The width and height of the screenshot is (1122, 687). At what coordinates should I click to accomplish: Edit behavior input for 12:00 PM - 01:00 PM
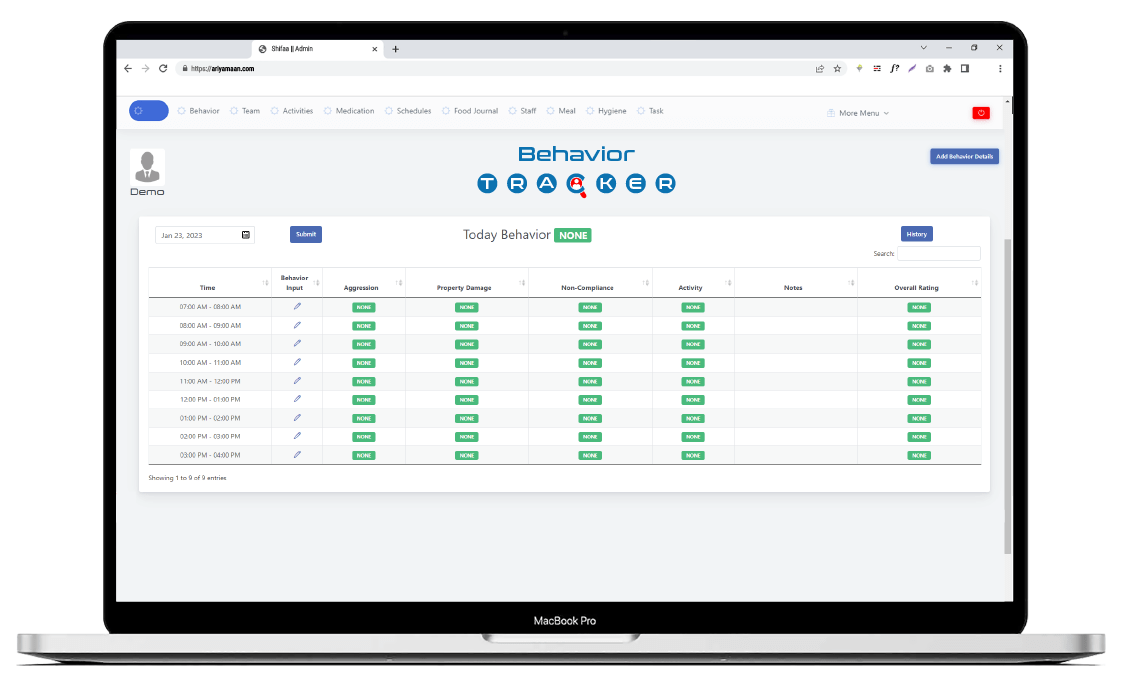(x=297, y=399)
